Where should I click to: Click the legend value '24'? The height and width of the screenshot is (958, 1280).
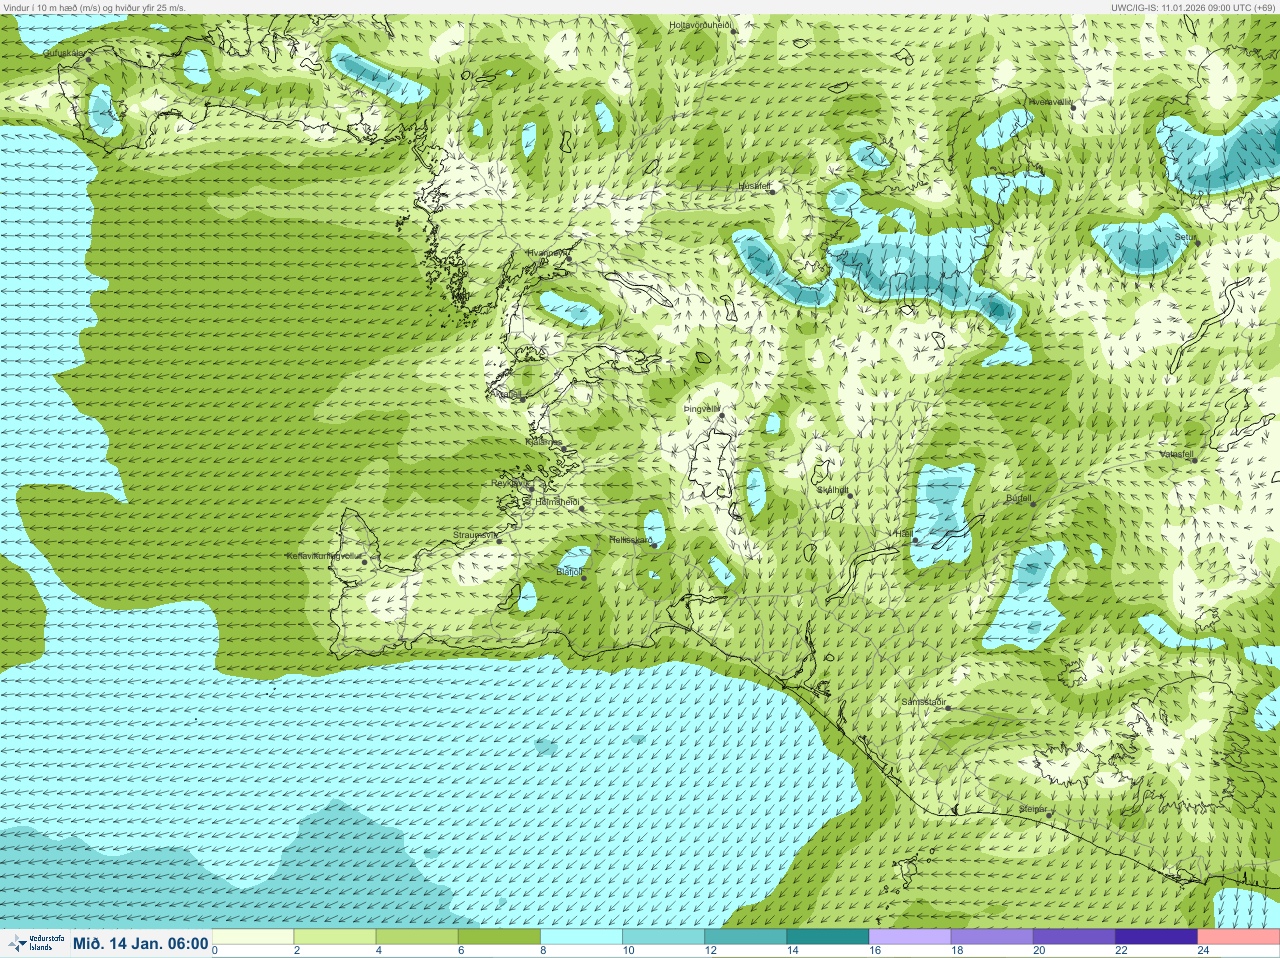1203,951
